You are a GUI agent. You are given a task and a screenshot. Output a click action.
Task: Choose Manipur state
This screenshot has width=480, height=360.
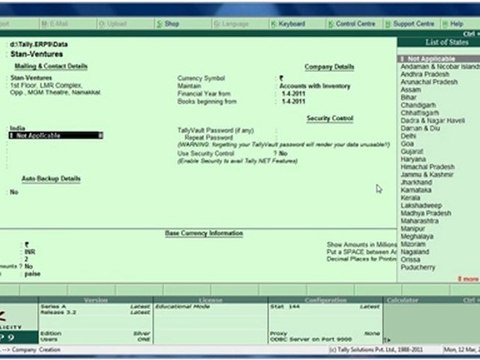tap(413, 228)
